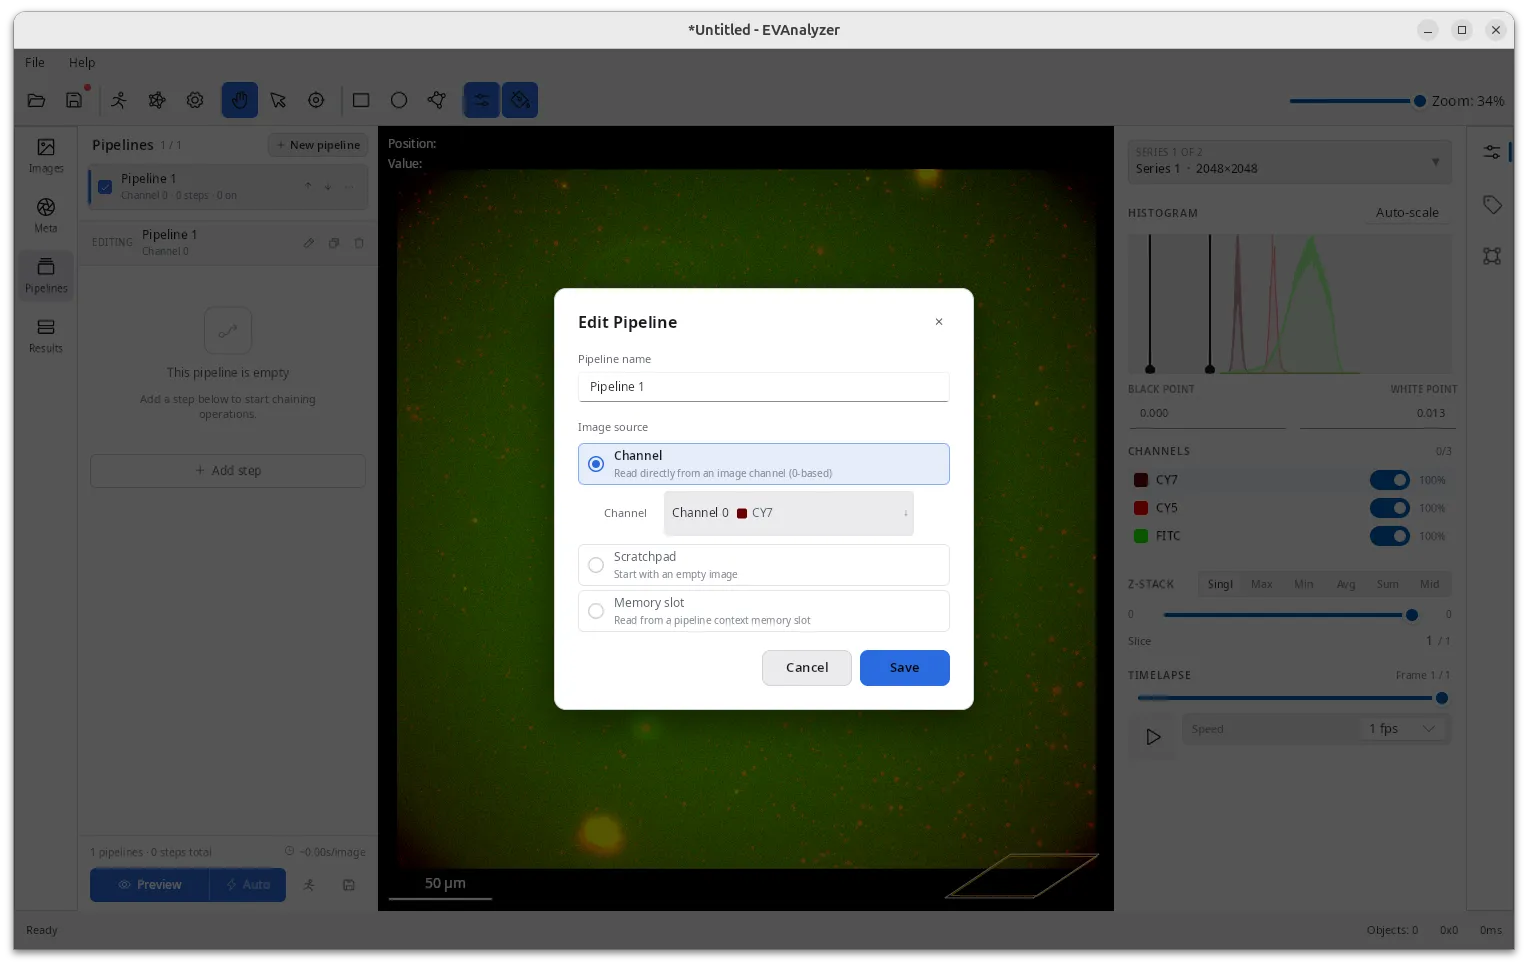This screenshot has width=1528, height=966.
Task: Select the Memory slot image source option
Action: [x=764, y=611]
